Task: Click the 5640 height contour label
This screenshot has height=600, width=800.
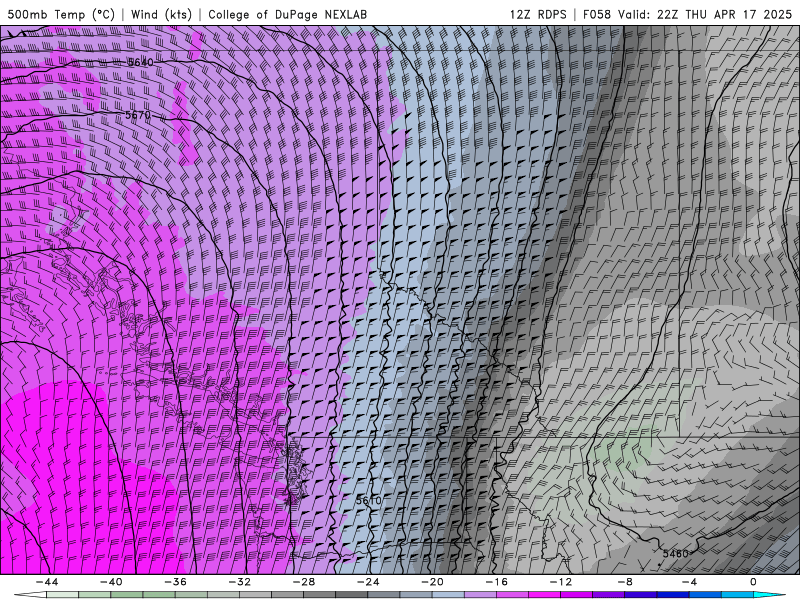Action: pos(140,62)
